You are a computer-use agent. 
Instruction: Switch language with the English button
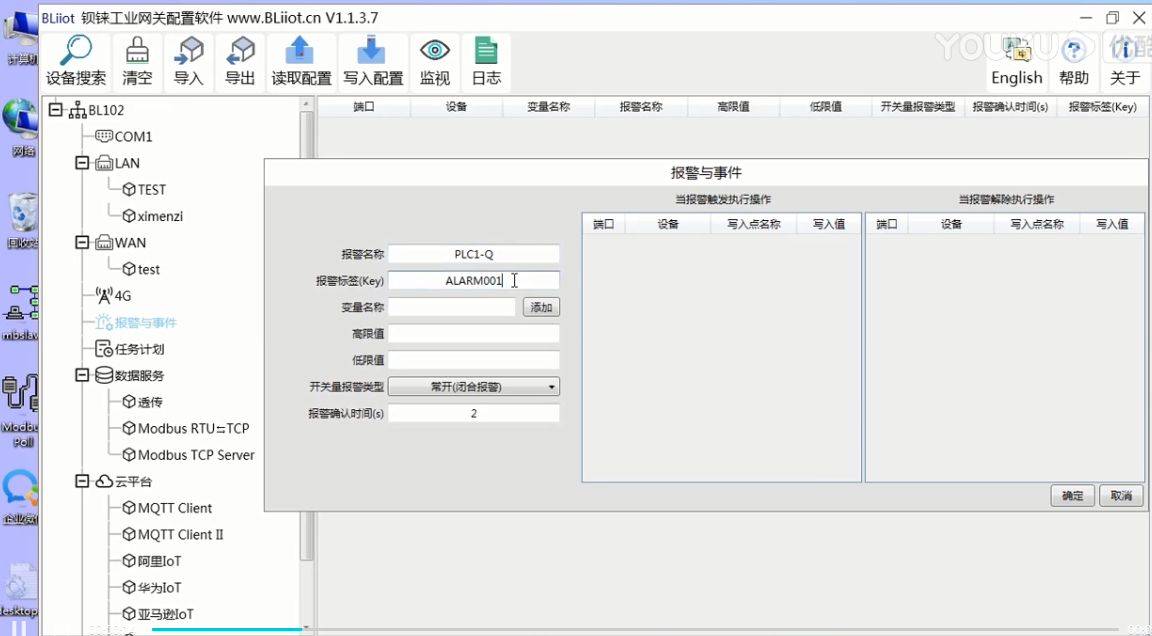tap(1016, 62)
